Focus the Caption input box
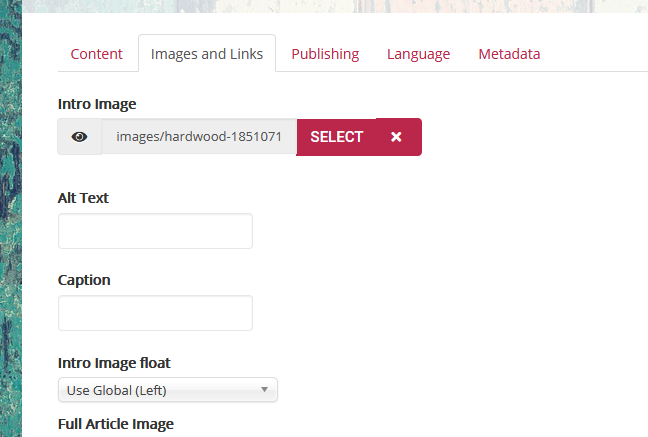 click(155, 313)
